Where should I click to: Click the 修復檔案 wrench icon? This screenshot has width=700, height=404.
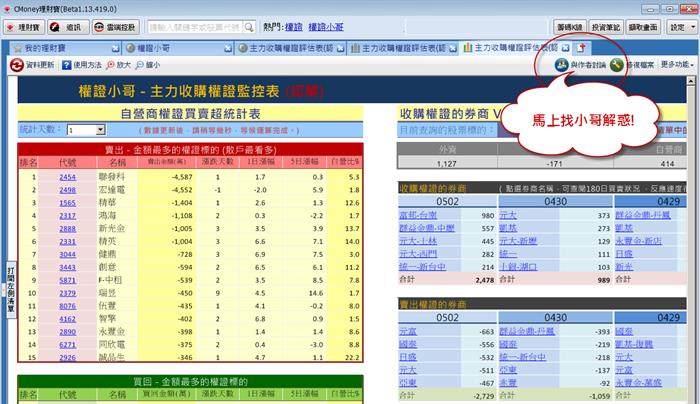coord(616,65)
